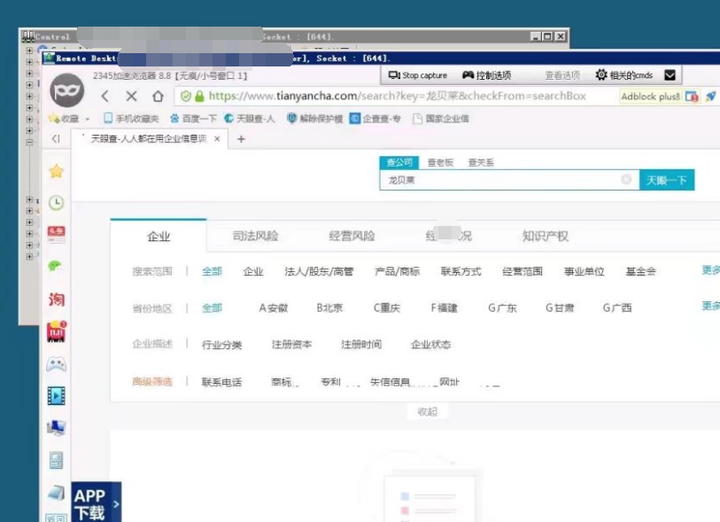Select province C重庆
Viewport: 720px width, 522px height.
tap(387, 308)
